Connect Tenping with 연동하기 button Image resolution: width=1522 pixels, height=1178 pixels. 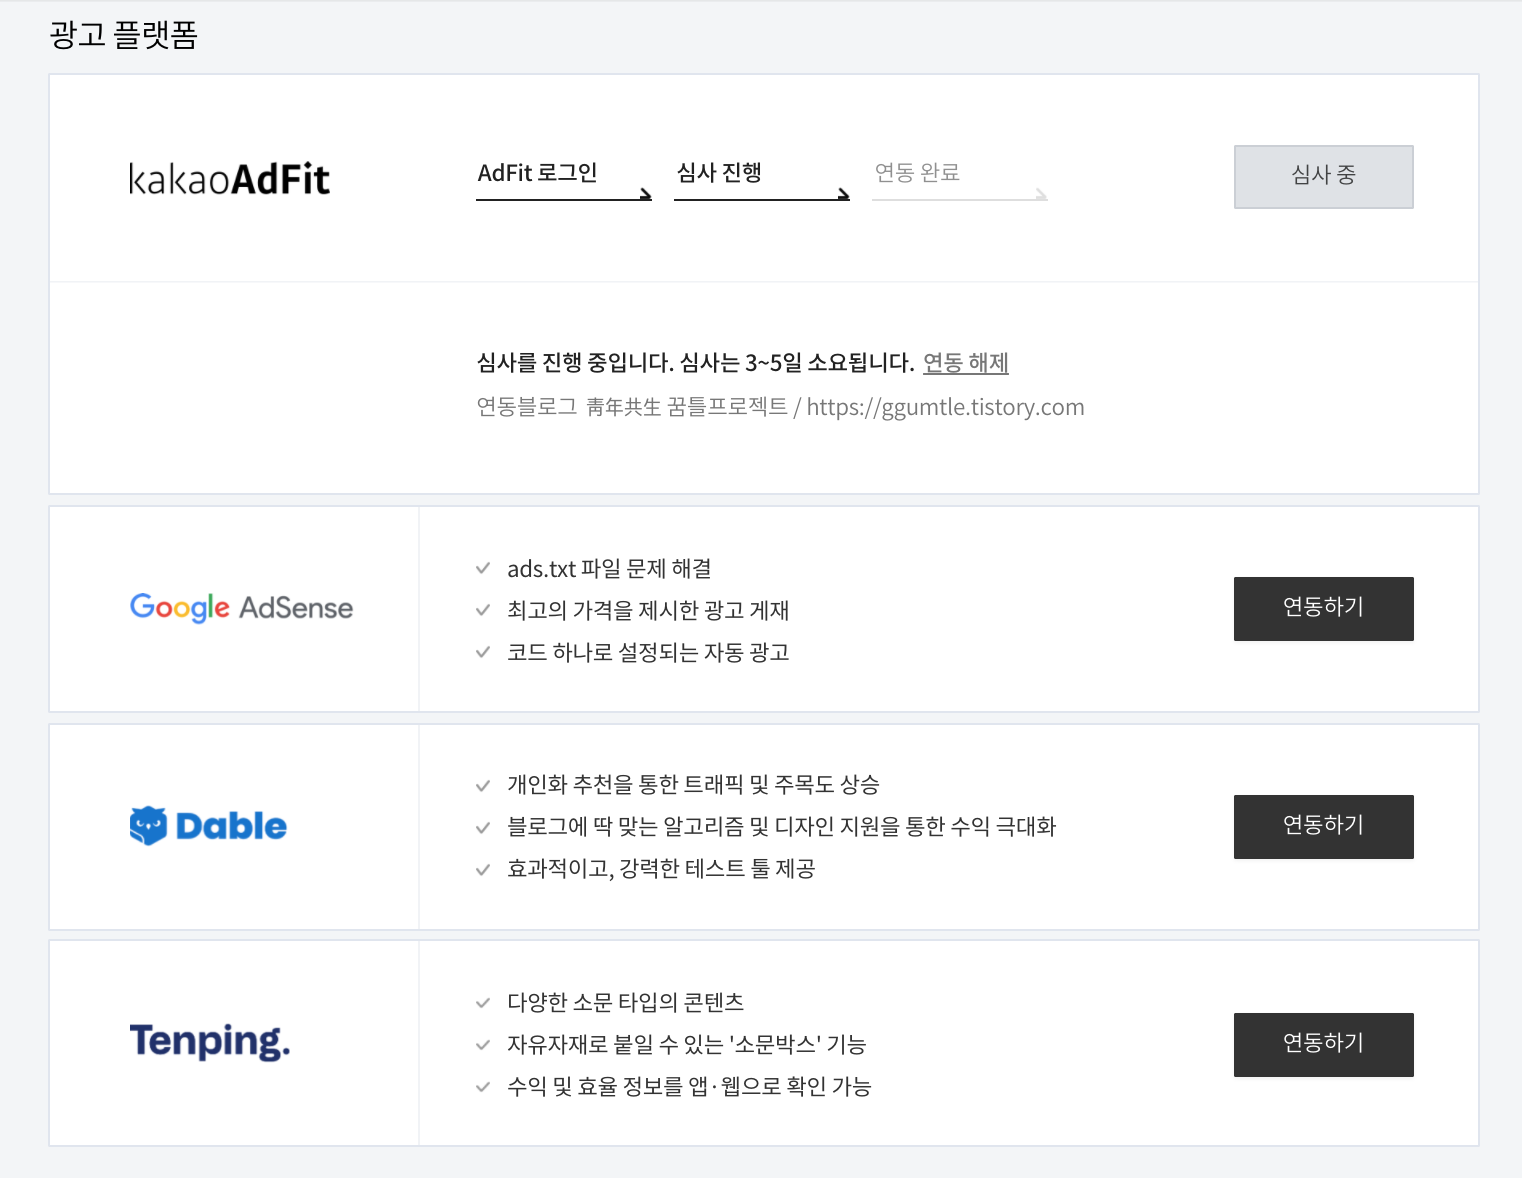click(1323, 1045)
